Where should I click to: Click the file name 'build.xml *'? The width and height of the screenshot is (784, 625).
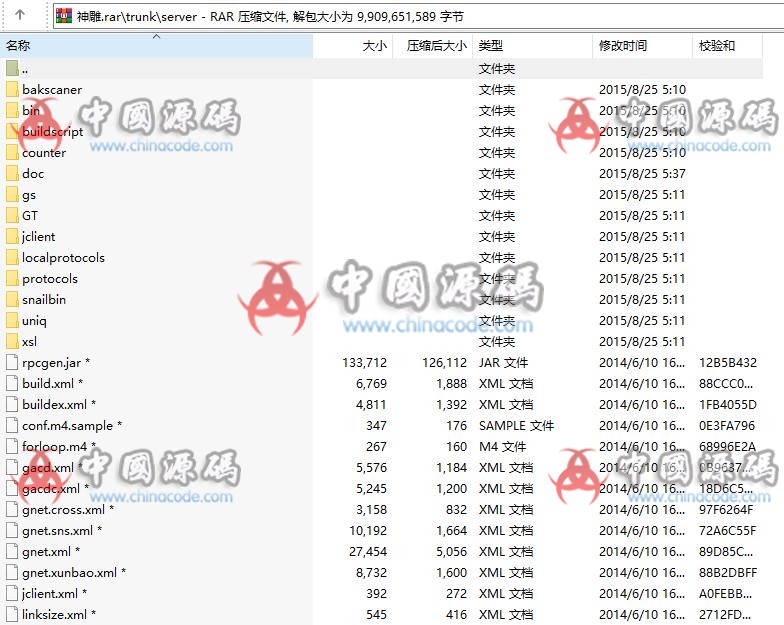coord(52,384)
